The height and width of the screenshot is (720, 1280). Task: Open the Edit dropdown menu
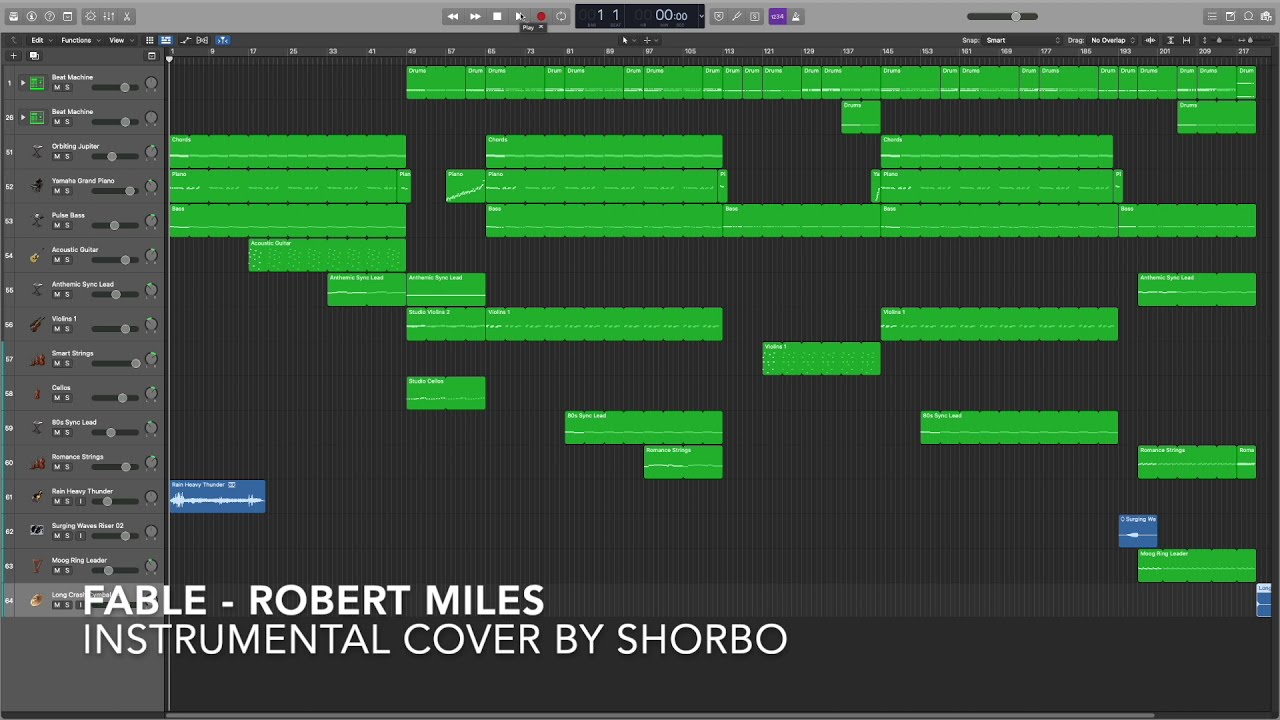point(42,40)
